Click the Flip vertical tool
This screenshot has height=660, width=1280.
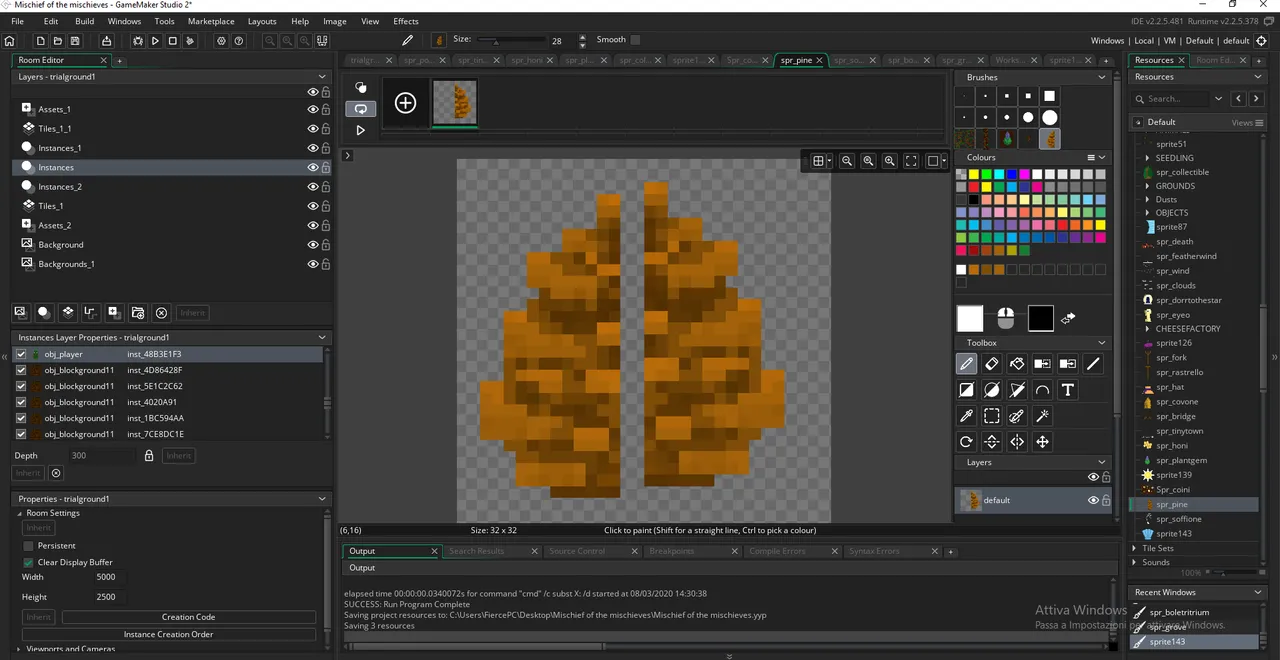click(992, 442)
